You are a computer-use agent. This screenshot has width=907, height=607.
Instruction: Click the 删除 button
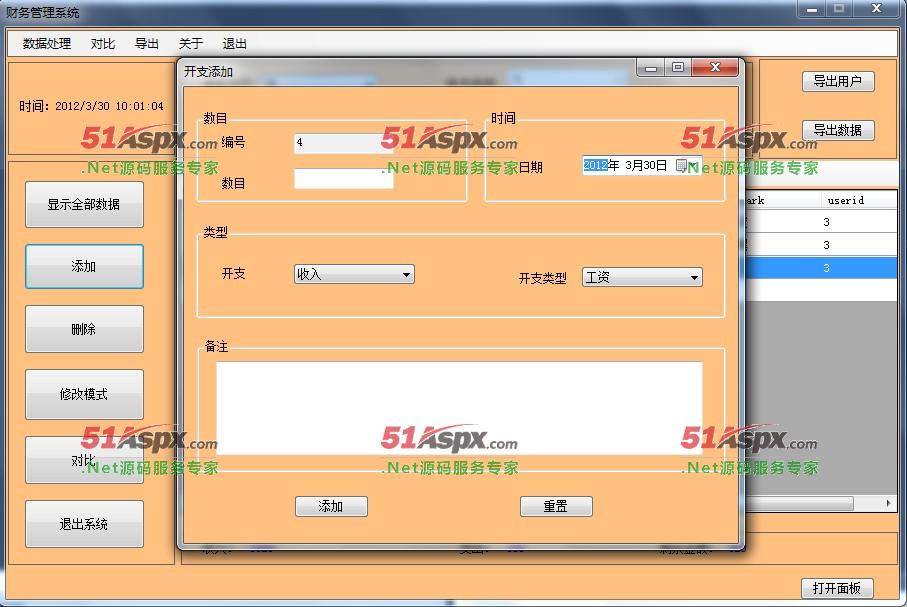point(84,329)
